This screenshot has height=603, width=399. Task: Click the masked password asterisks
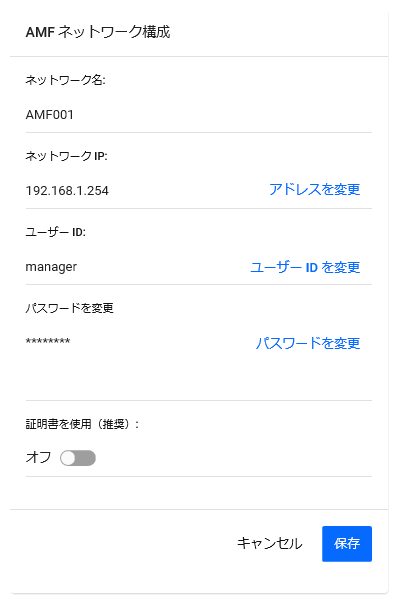[x=48, y=341]
